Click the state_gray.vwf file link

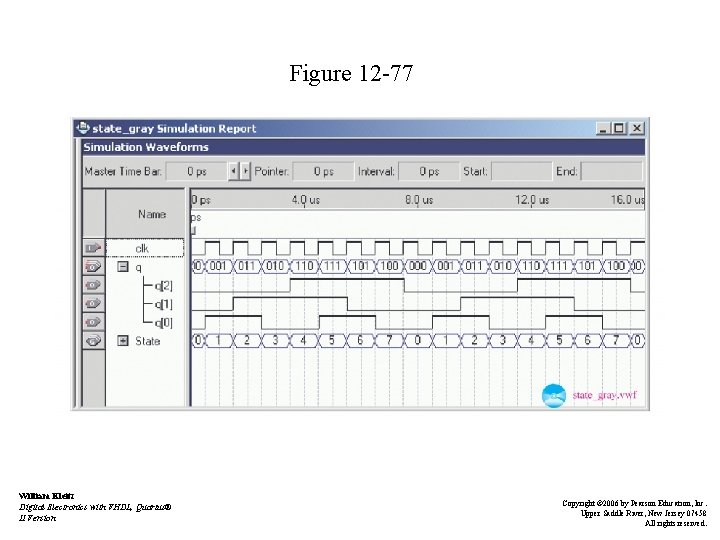pos(604,395)
